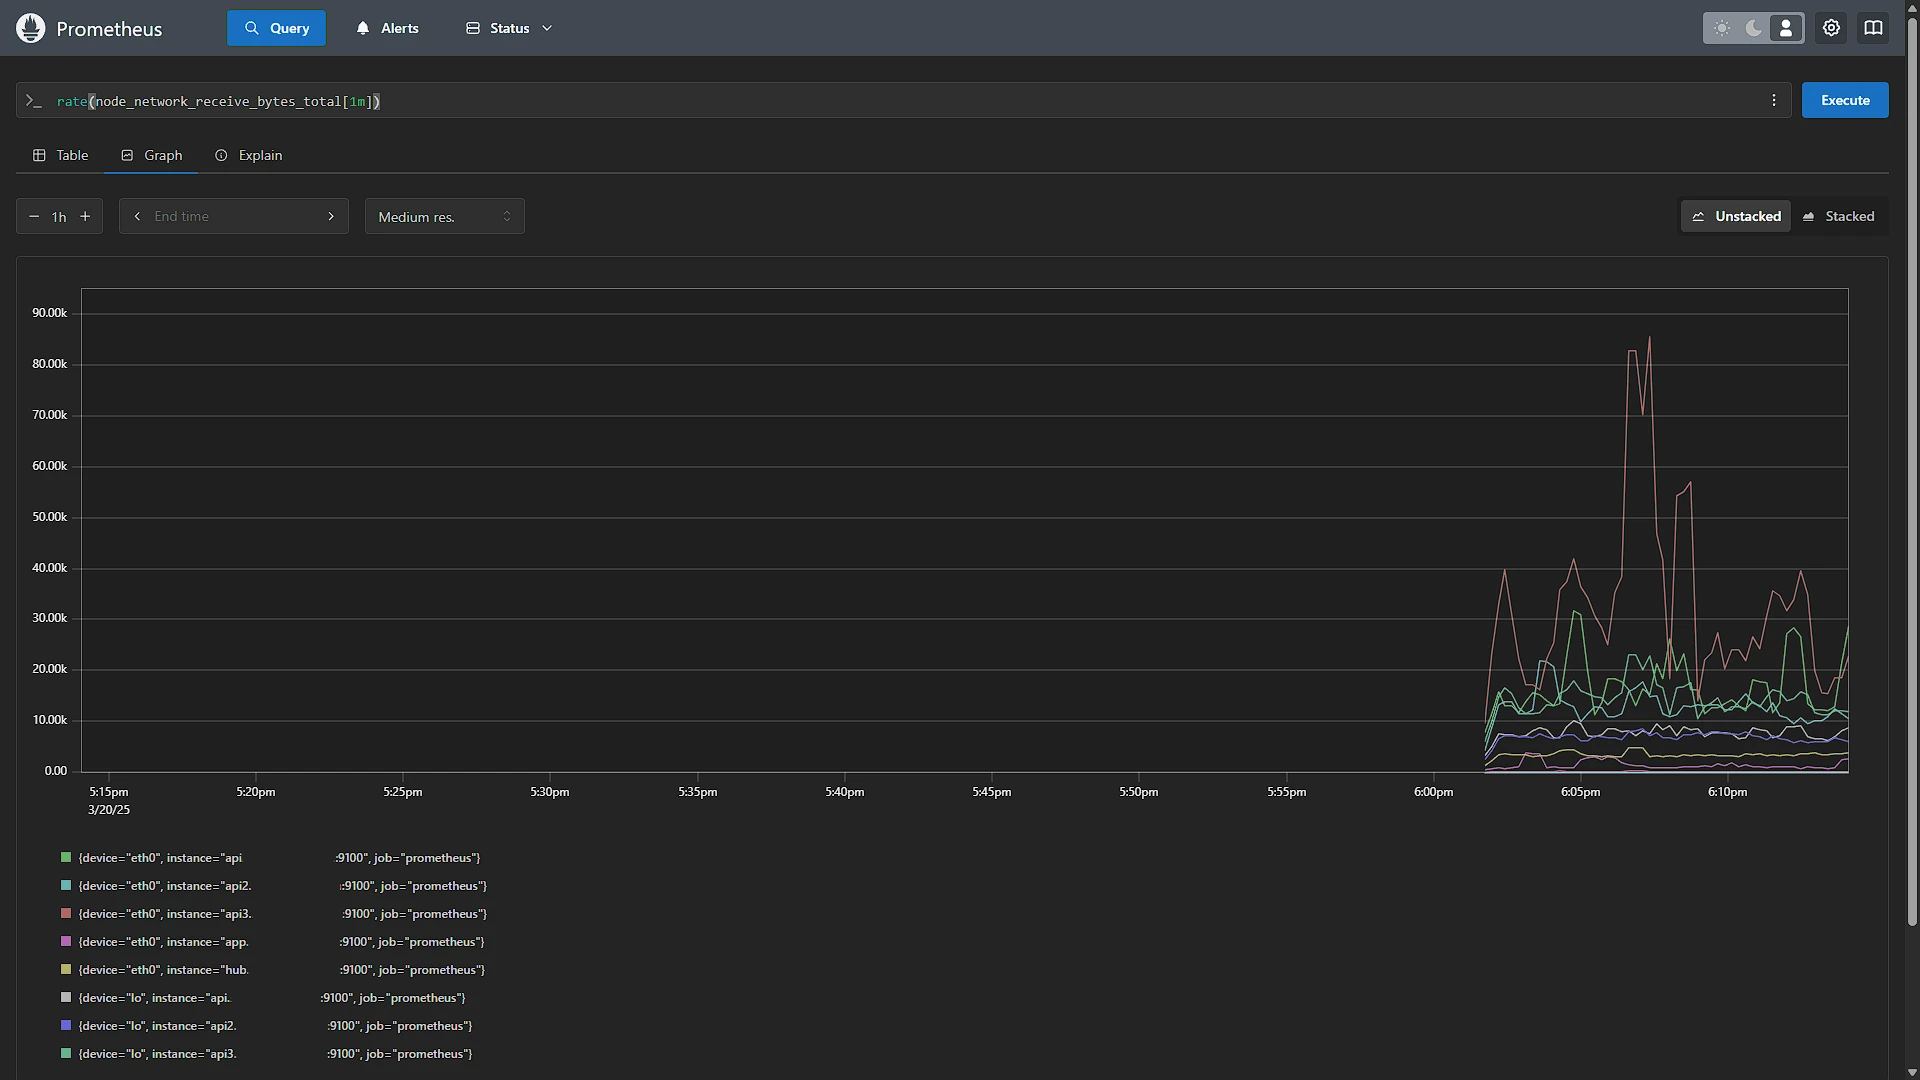Click purple swatch of eth0 app series

(66, 941)
